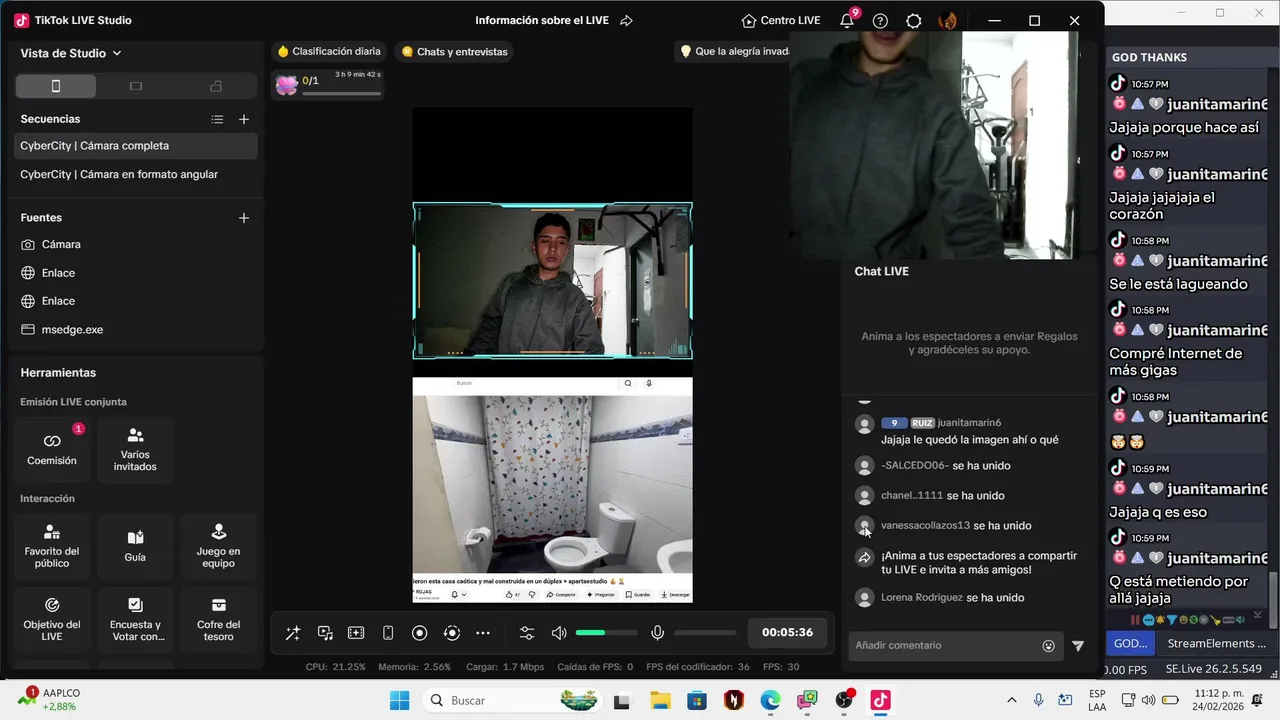Adjust the green speaker volume slider
Image resolution: width=1280 pixels, height=720 pixels.
[607, 633]
